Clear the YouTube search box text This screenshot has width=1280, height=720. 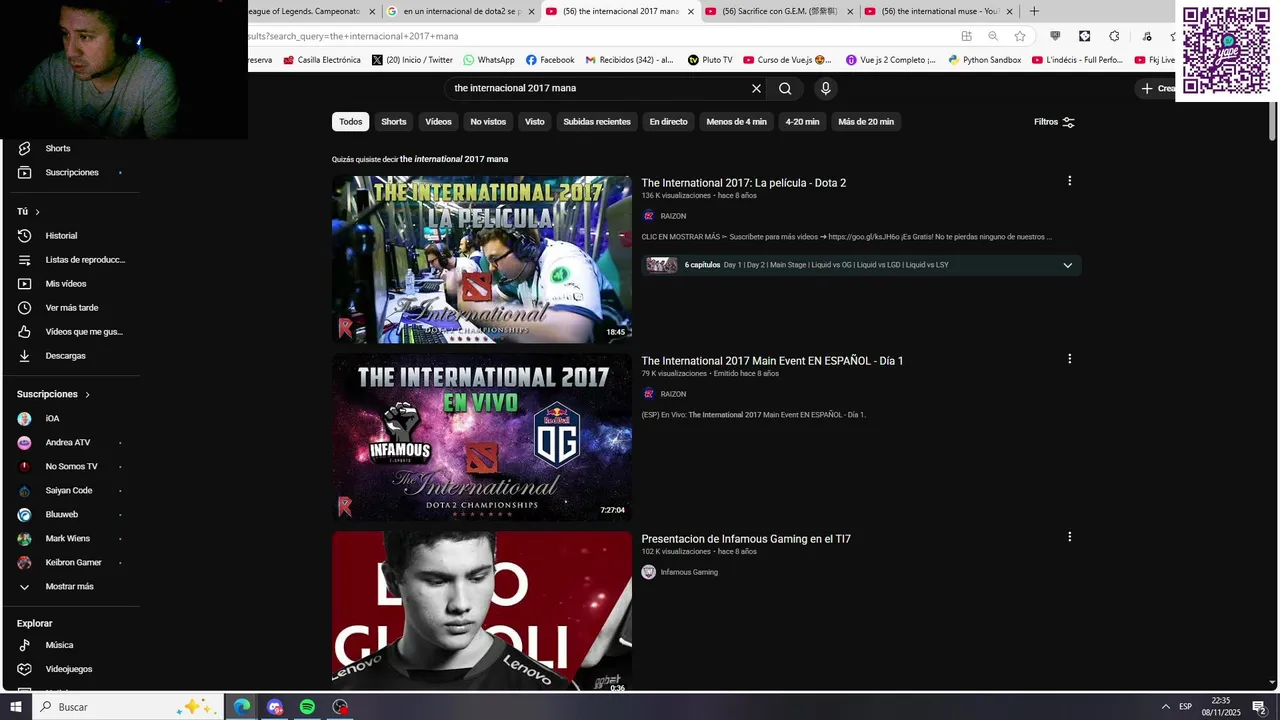tap(756, 88)
